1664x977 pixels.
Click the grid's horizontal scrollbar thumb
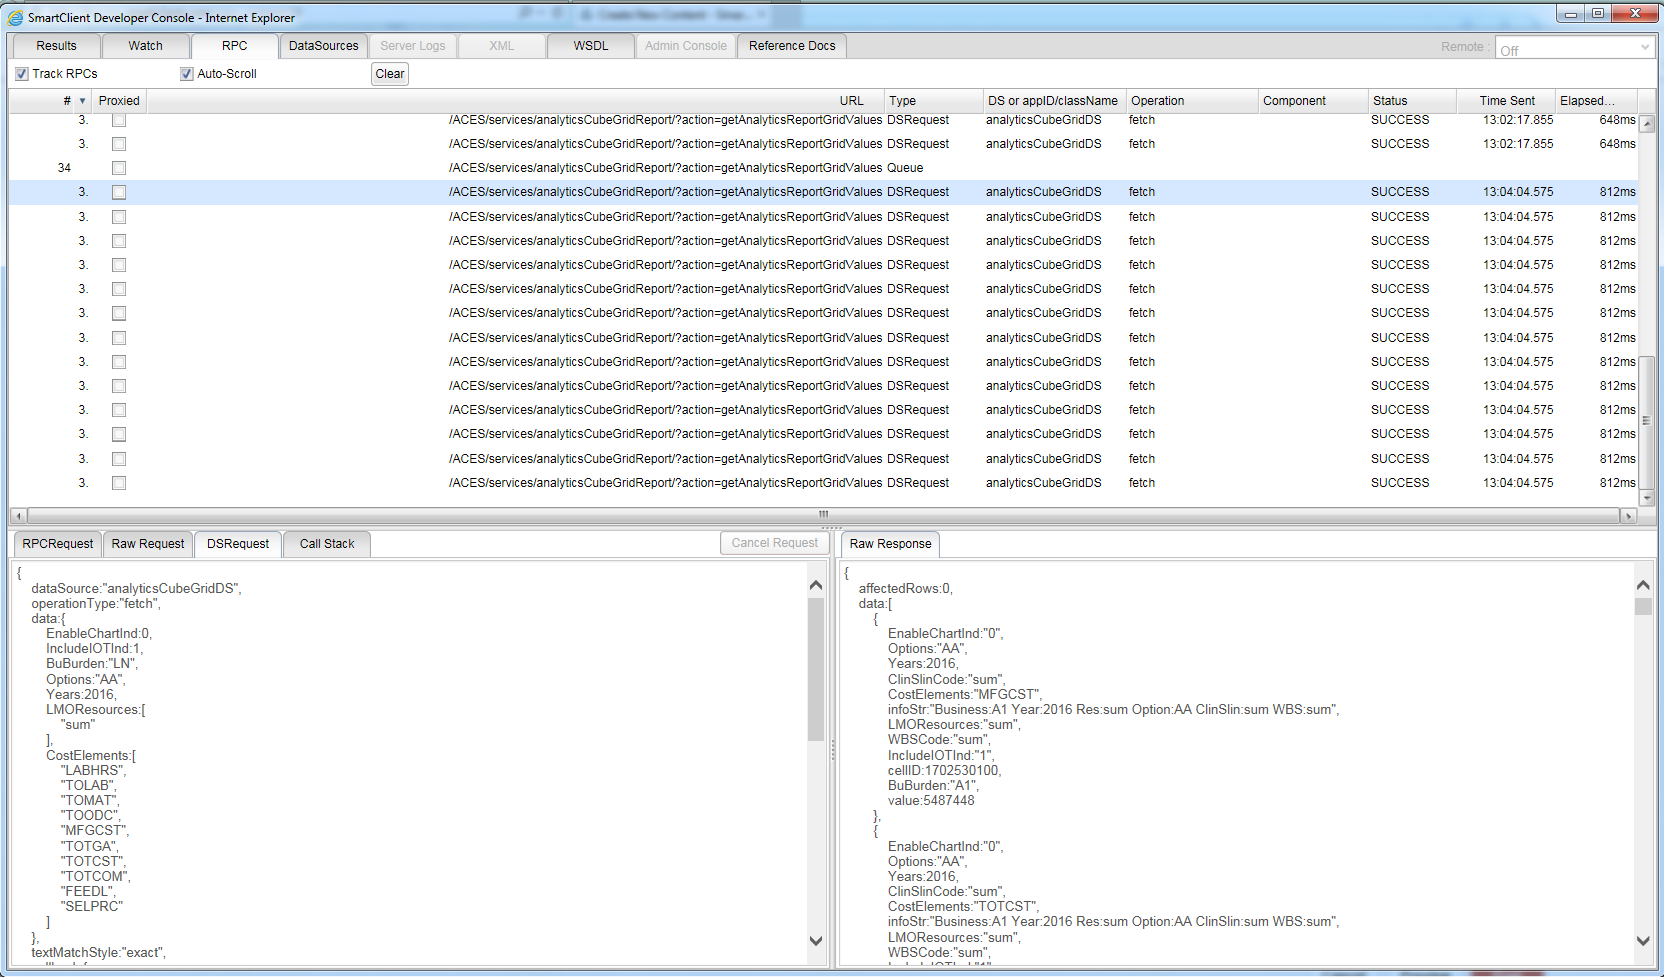[822, 516]
